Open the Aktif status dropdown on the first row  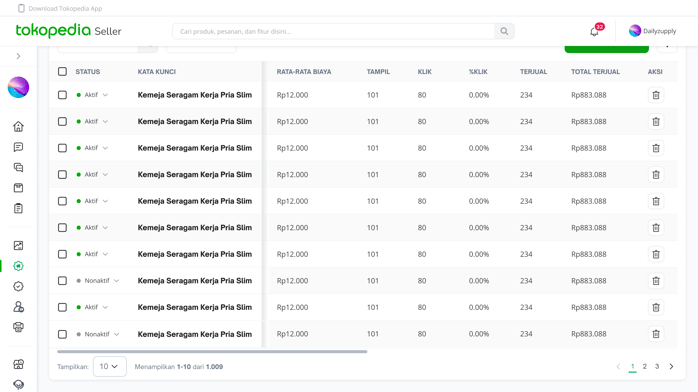92,95
